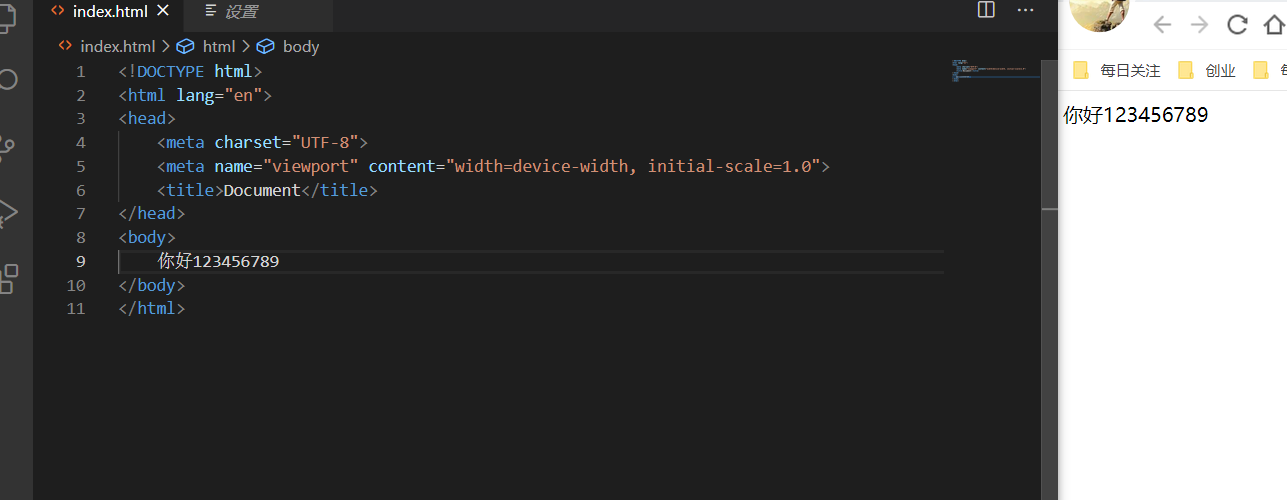Open the 创业 bookmark folder

pos(1207,71)
